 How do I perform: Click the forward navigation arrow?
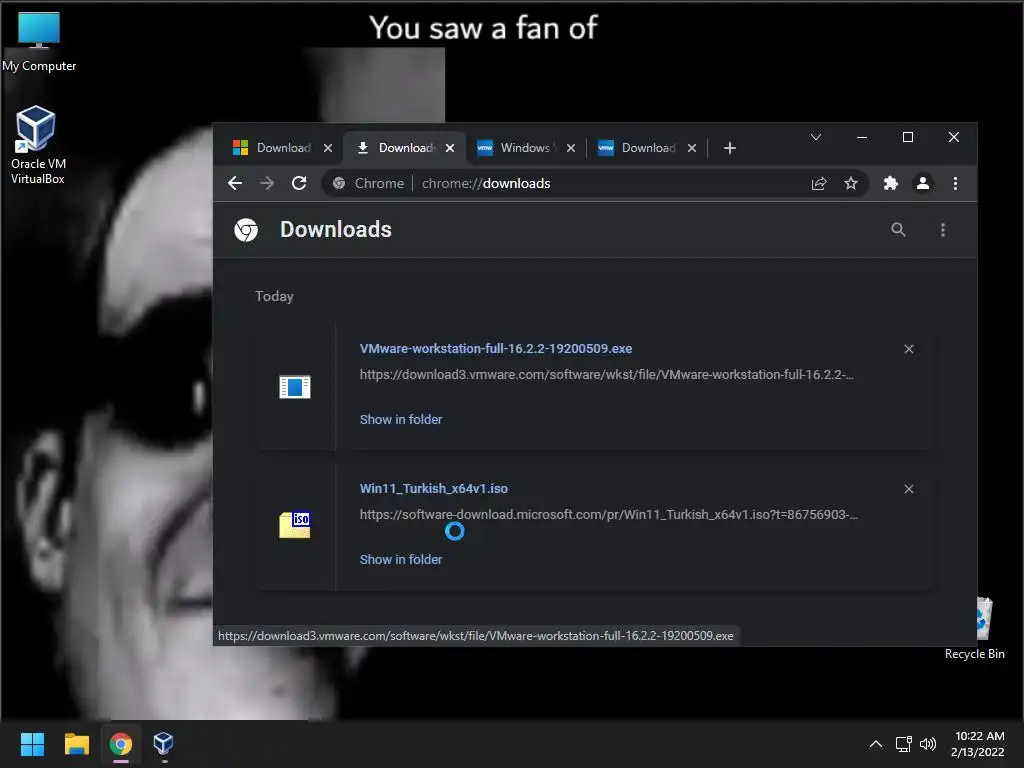266,184
